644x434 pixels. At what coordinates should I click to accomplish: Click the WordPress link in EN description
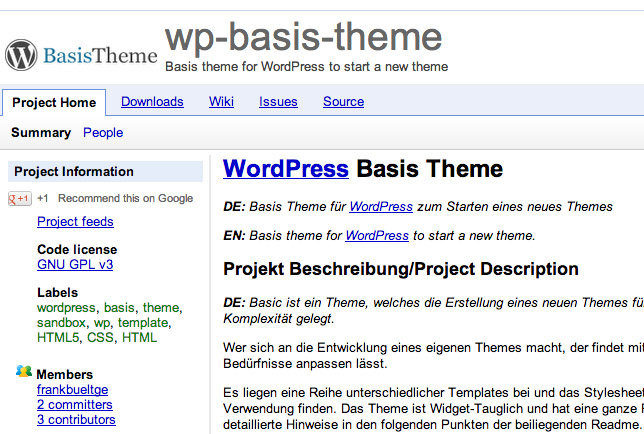click(377, 236)
